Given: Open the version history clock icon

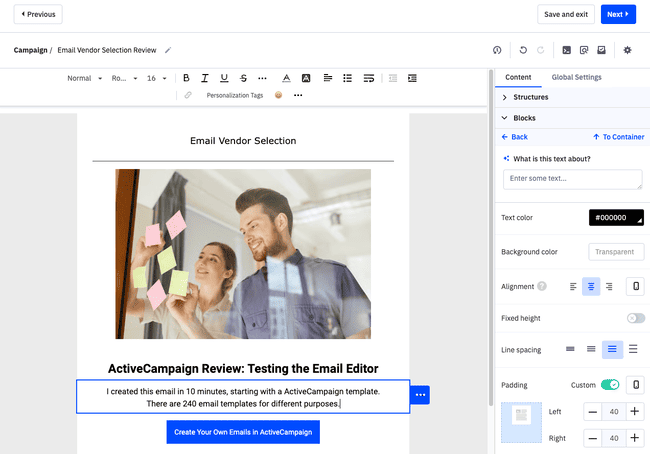Looking at the screenshot, I should click(497, 50).
